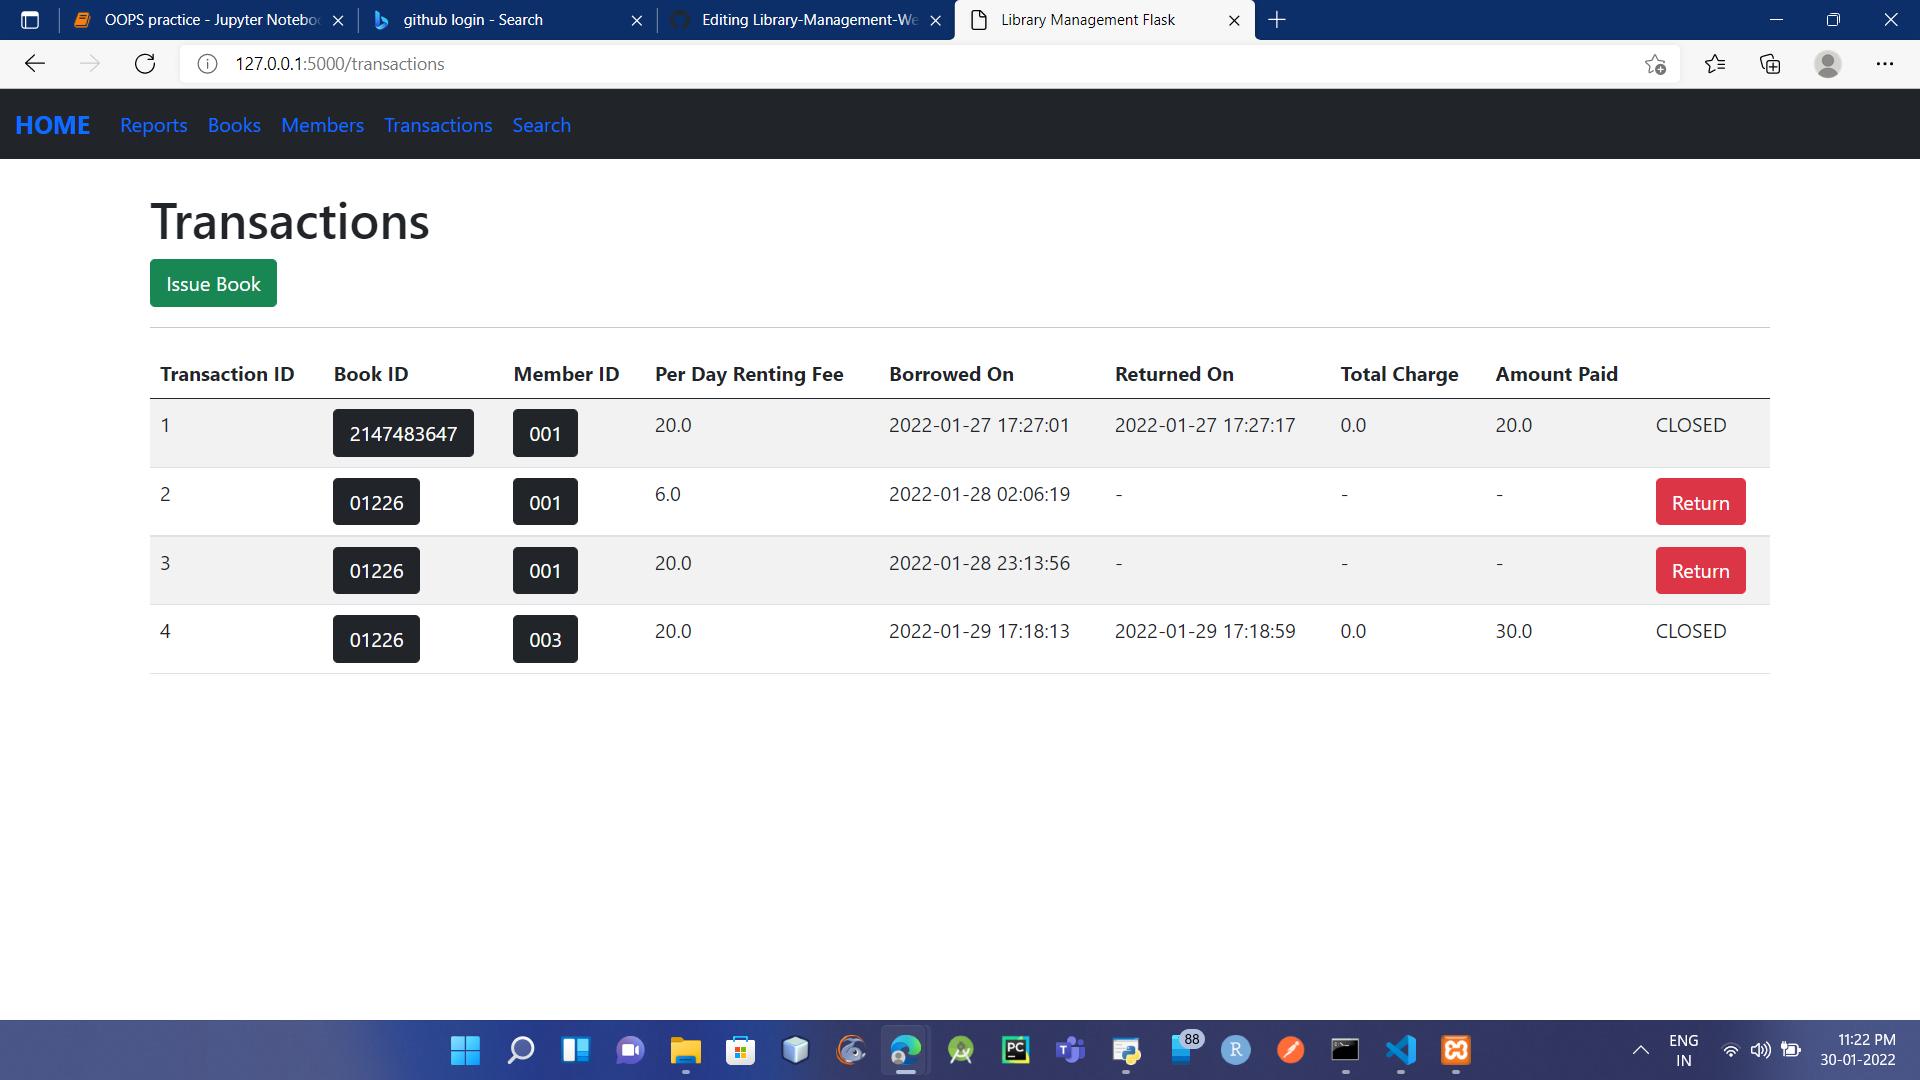The width and height of the screenshot is (1920, 1080).
Task: Add this page to favorites with star icon
Action: pyautogui.click(x=1656, y=63)
